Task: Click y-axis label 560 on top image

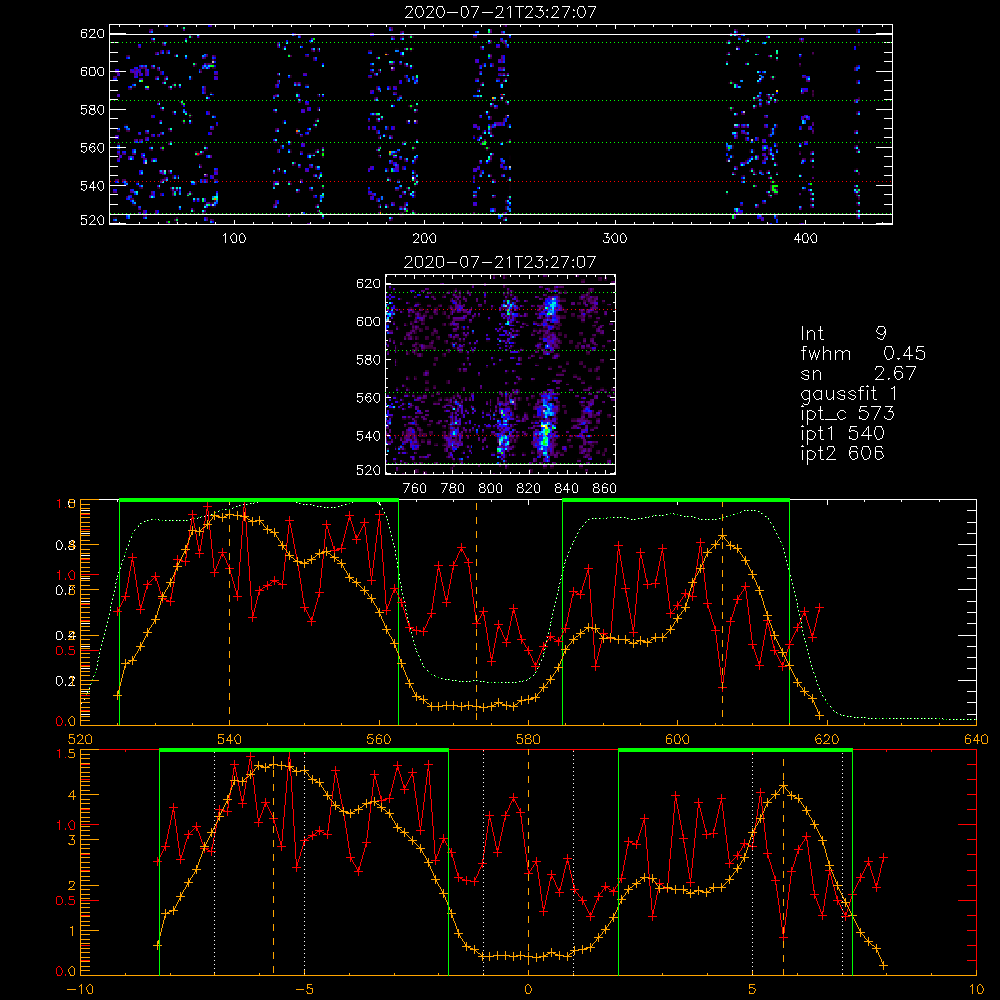Action: click(x=92, y=148)
